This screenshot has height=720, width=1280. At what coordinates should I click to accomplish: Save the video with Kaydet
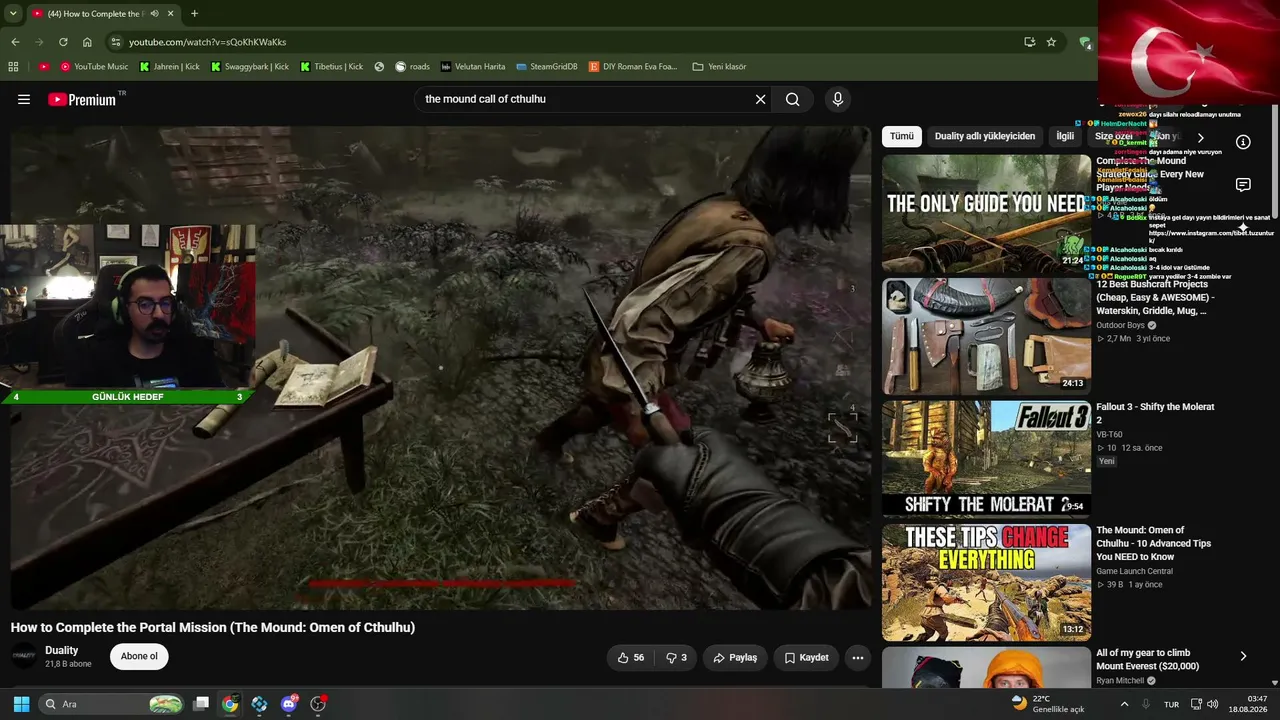pos(806,657)
